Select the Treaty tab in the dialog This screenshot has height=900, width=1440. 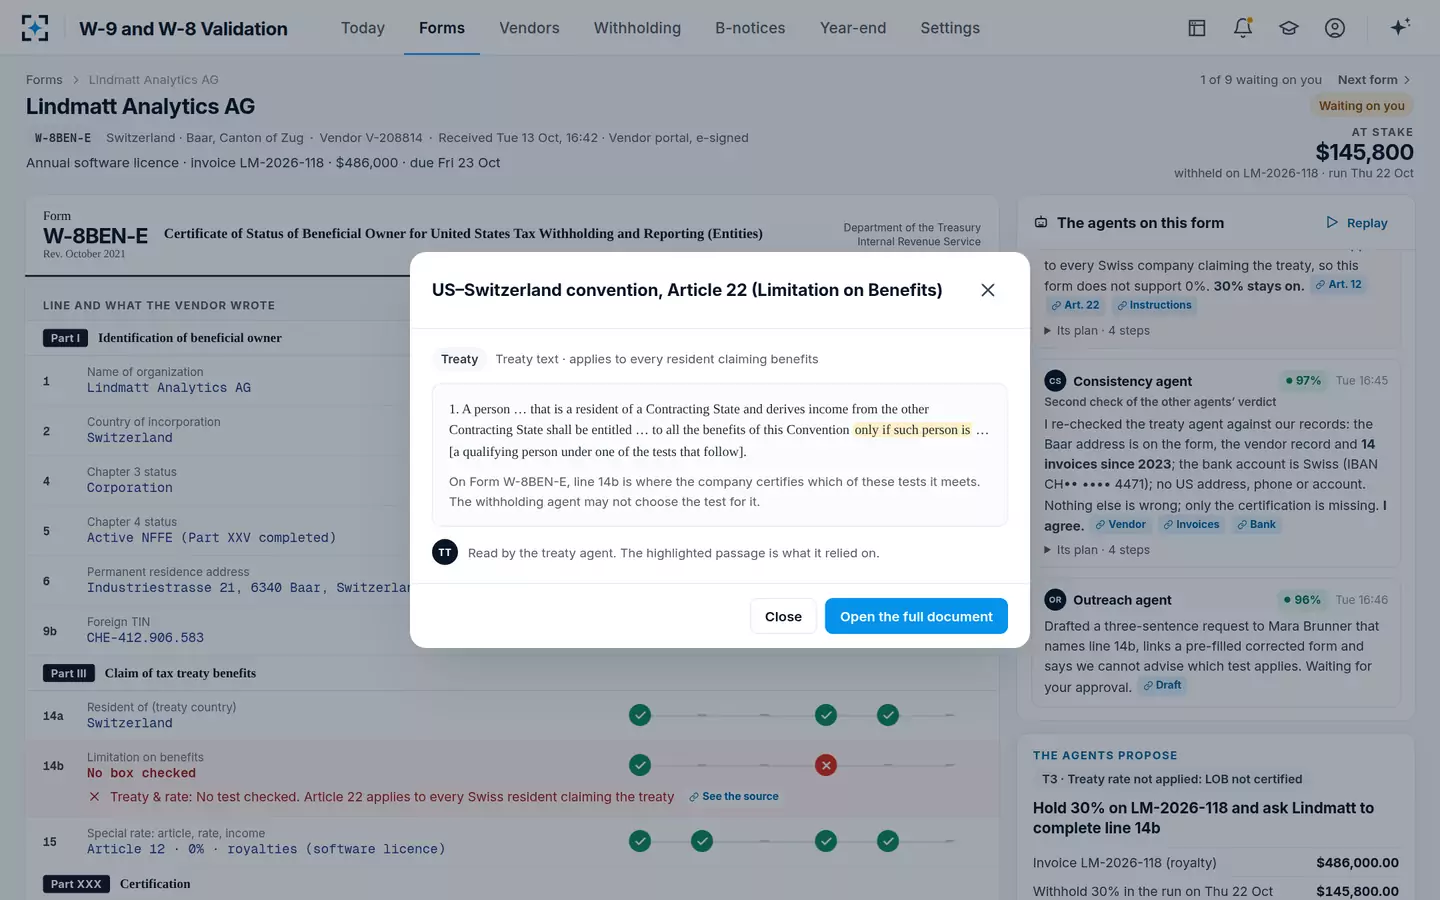point(460,359)
